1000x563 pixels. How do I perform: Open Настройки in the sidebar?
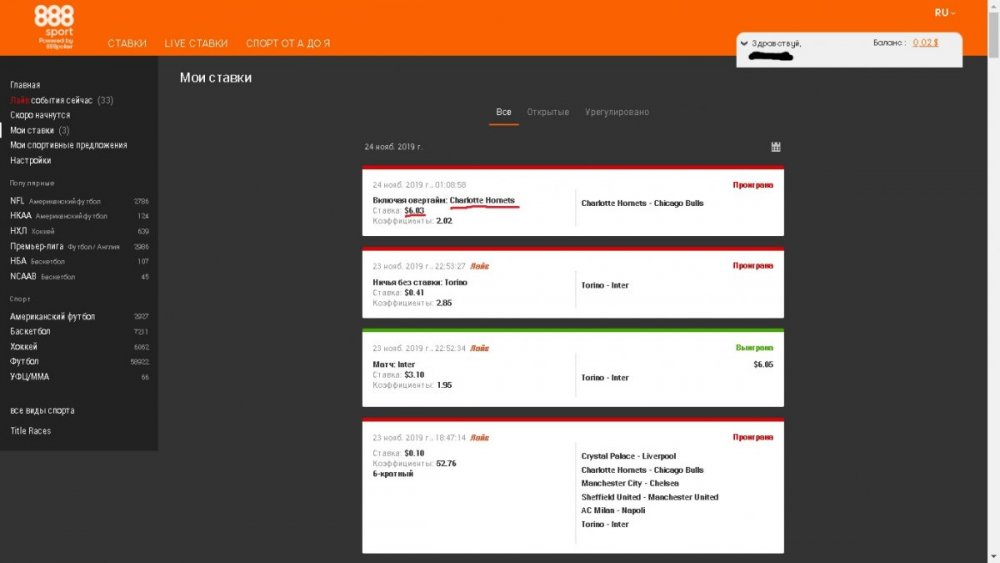[30, 161]
